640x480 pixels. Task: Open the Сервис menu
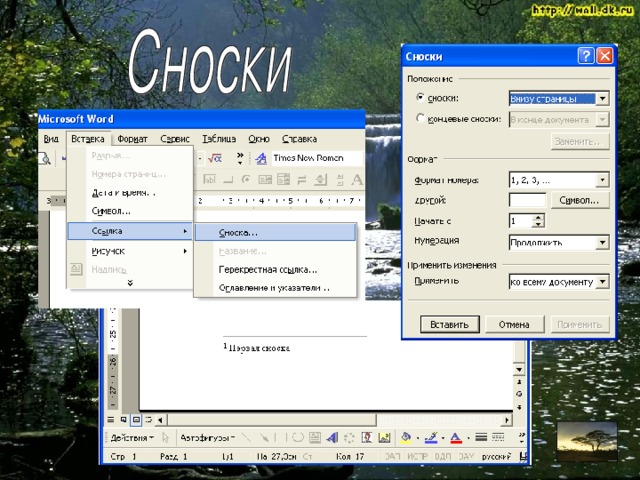(175, 139)
